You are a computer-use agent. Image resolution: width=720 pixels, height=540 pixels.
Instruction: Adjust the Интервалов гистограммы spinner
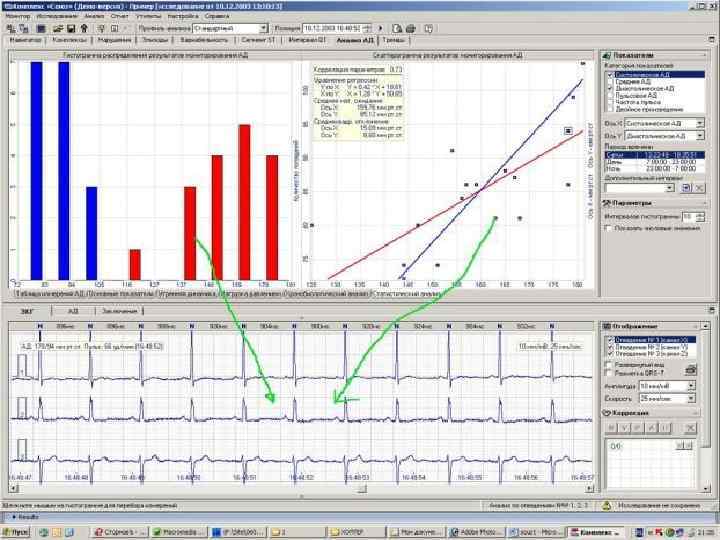(700, 216)
